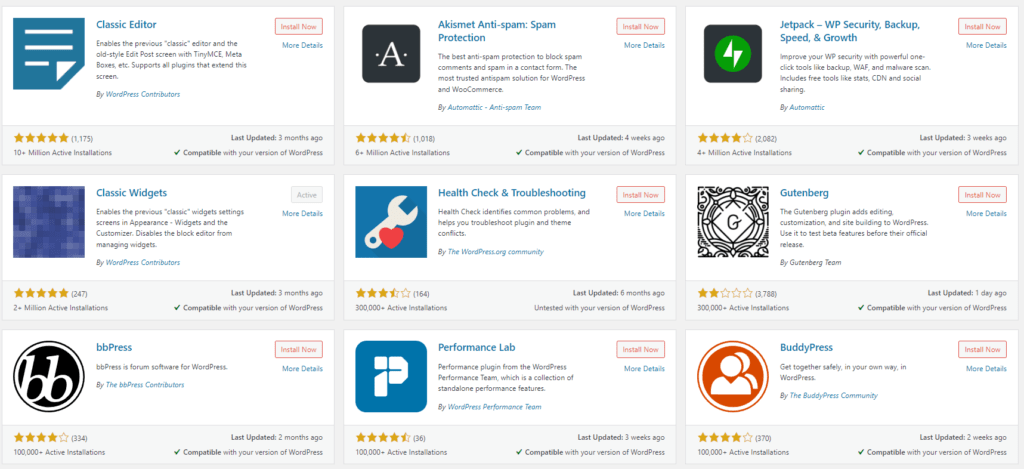This screenshot has height=469, width=1024.
Task: Install the Gutenberg plugin
Action: click(x=983, y=195)
